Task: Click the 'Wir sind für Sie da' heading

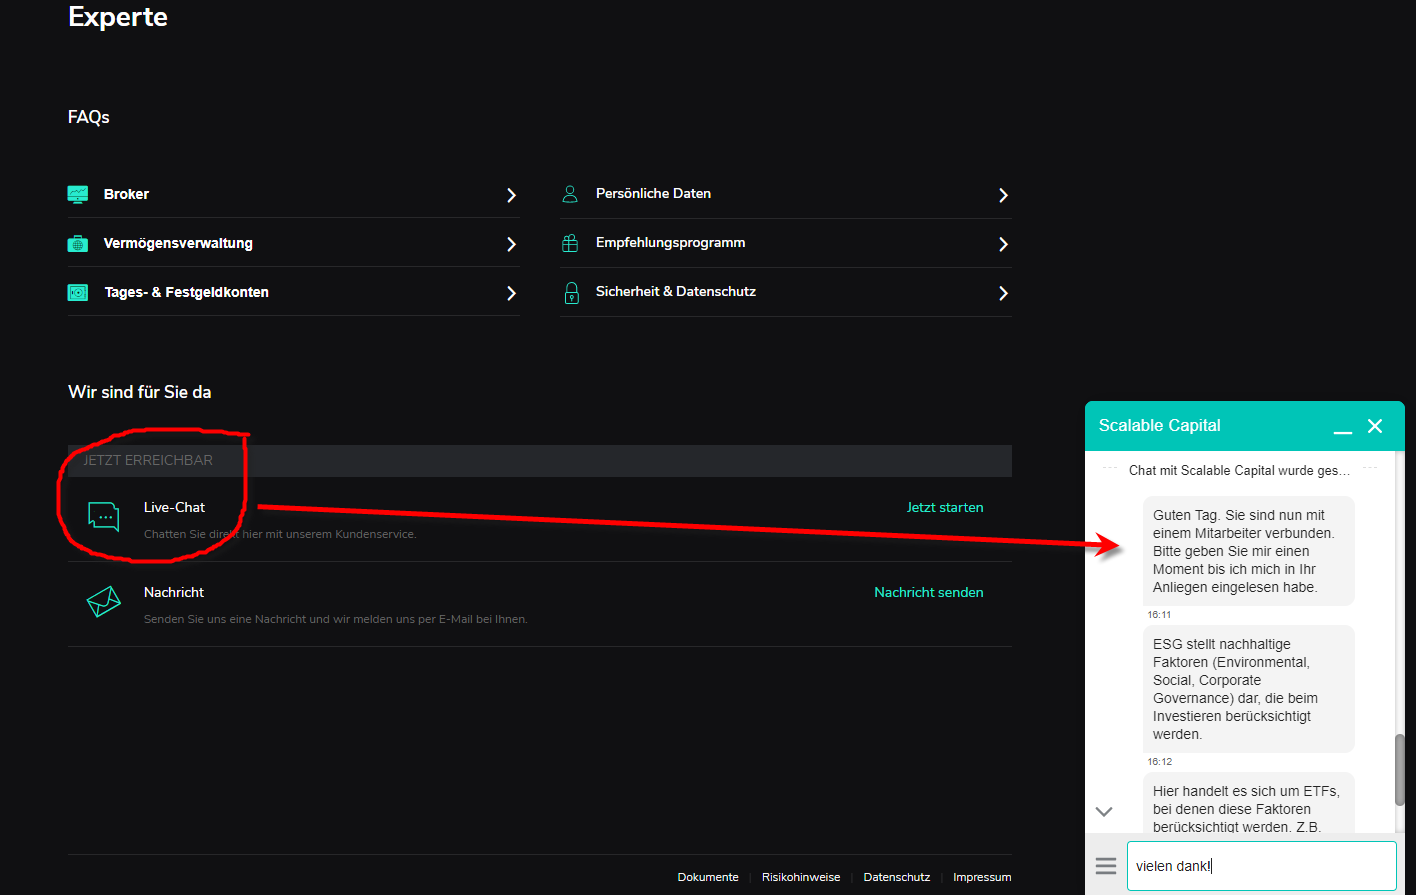Action: tap(139, 392)
